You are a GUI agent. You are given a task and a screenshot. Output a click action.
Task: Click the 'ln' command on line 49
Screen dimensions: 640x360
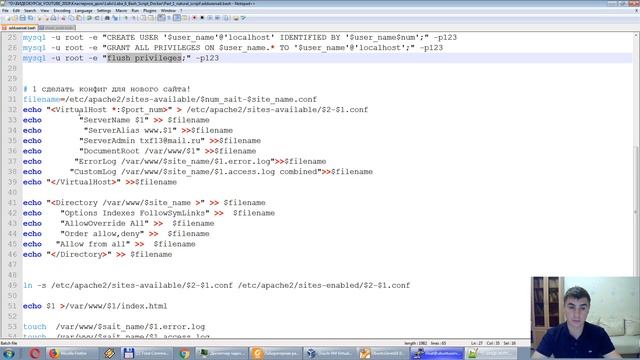pos(27,285)
